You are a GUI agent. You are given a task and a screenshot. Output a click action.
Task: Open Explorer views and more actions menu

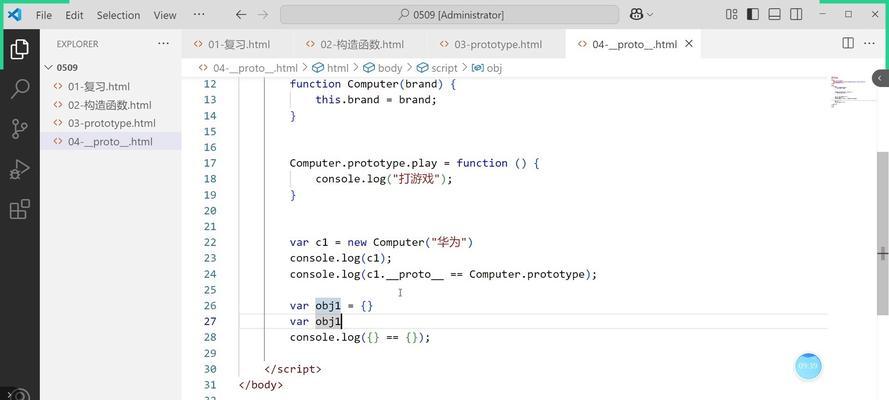(x=163, y=44)
